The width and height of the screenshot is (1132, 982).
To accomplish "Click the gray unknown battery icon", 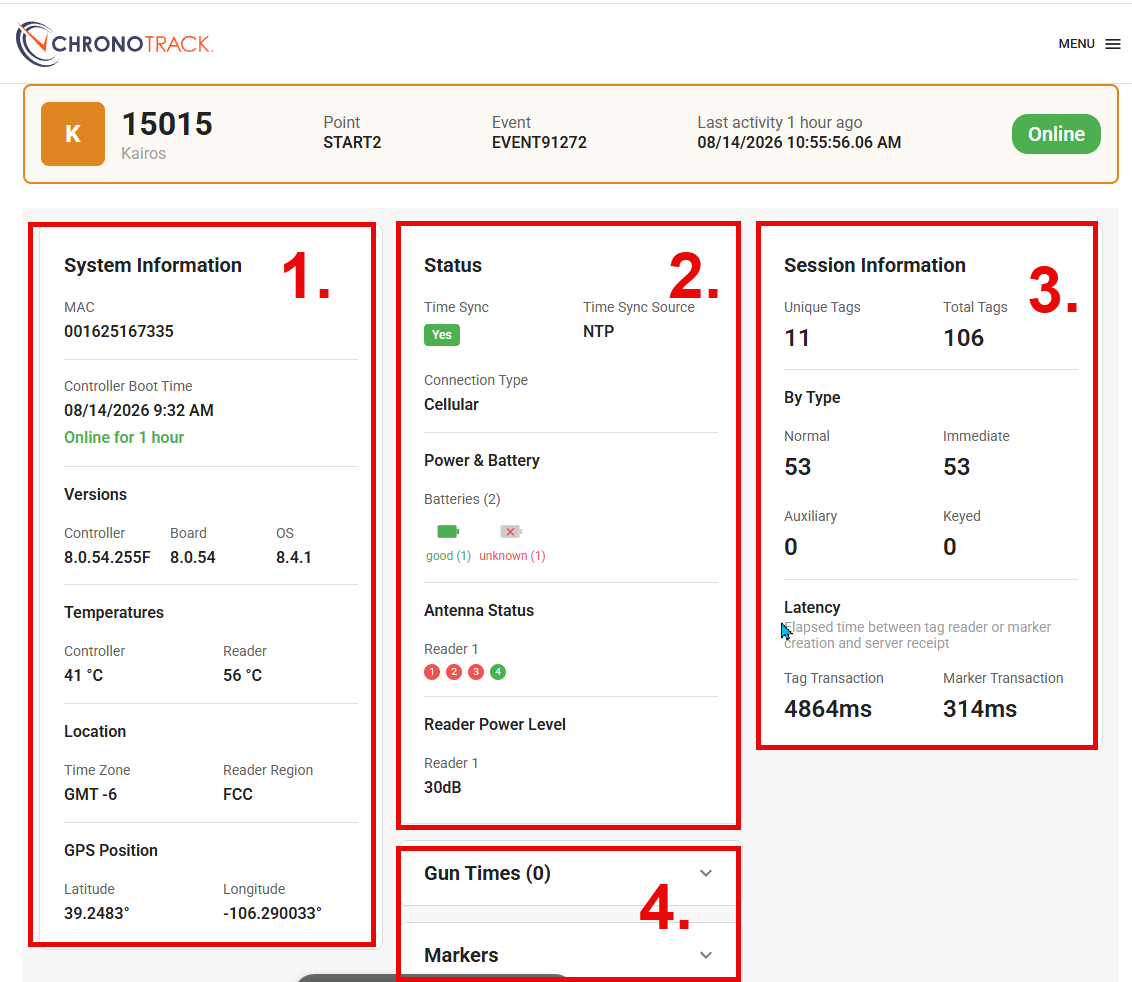I will click(x=511, y=531).
